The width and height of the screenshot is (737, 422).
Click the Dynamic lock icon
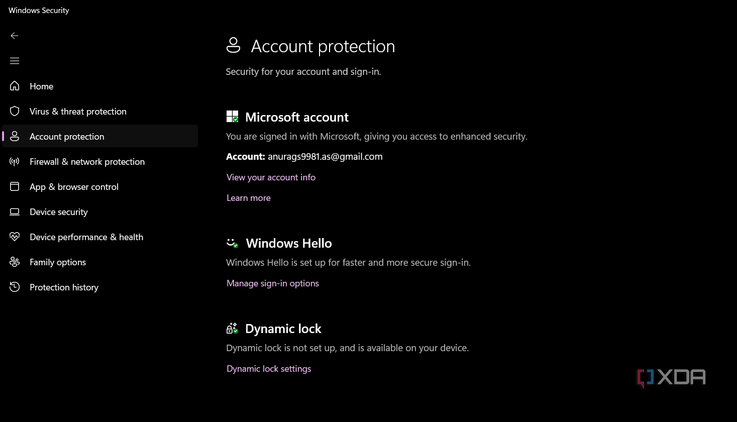(x=232, y=328)
